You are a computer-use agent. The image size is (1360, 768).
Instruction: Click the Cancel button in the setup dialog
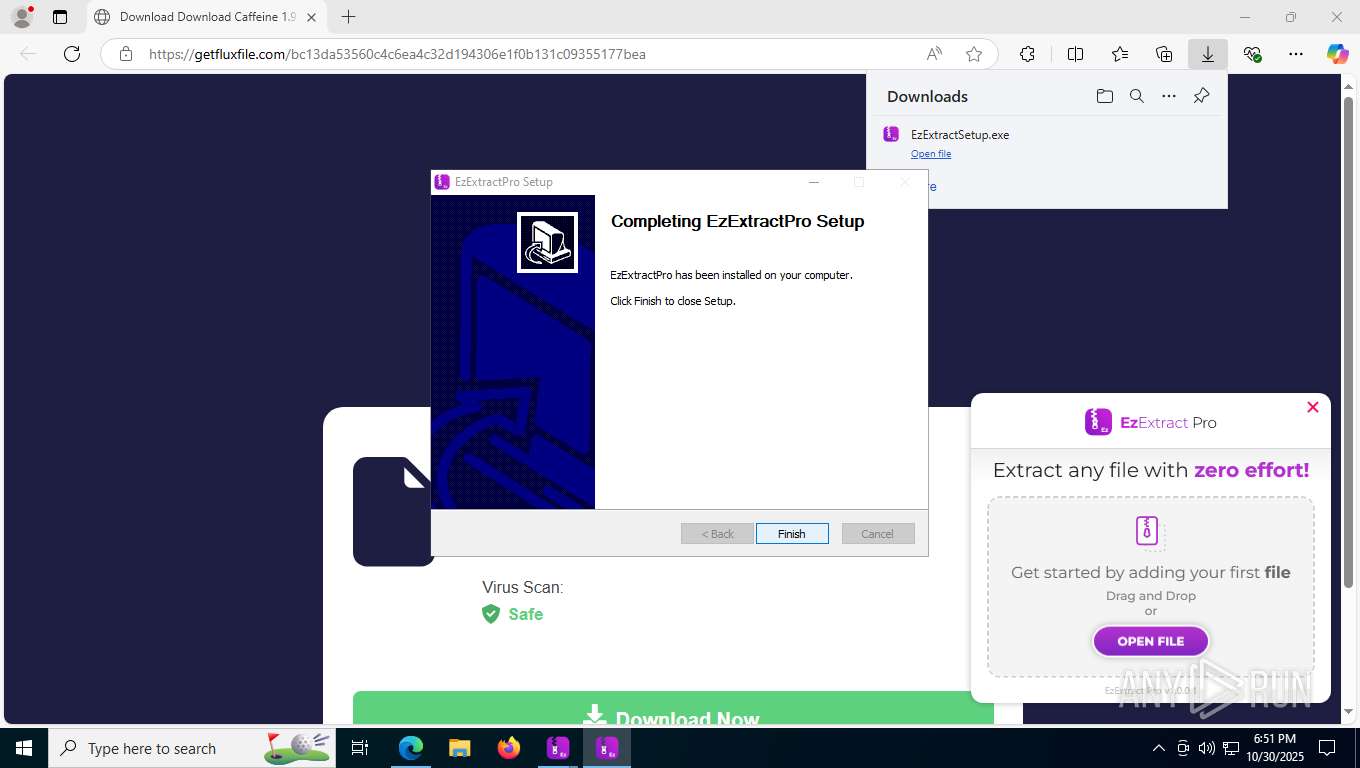(x=878, y=534)
